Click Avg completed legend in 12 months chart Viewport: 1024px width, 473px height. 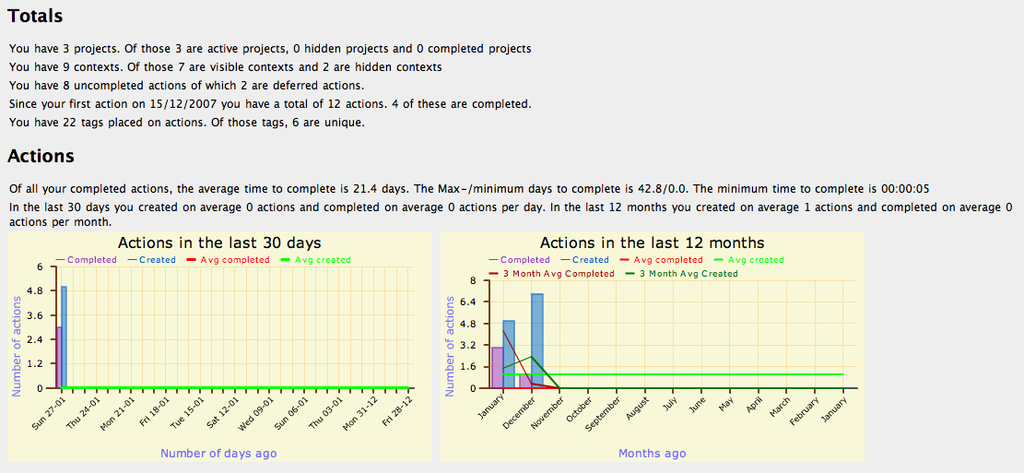[667, 260]
